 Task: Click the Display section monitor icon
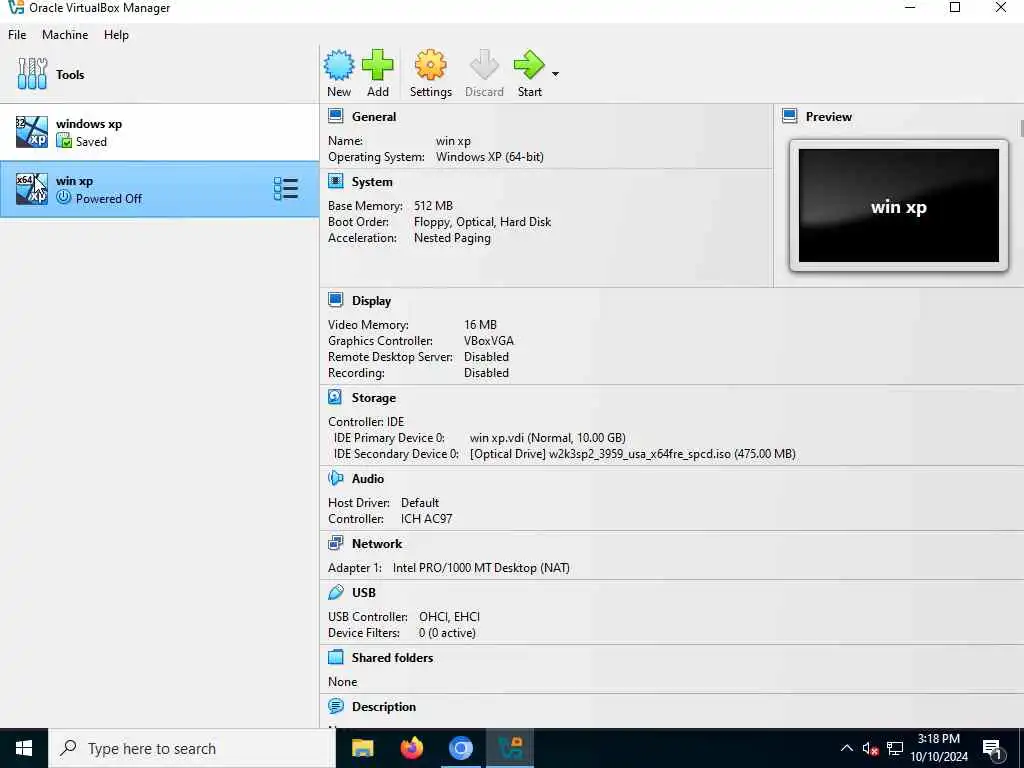336,300
